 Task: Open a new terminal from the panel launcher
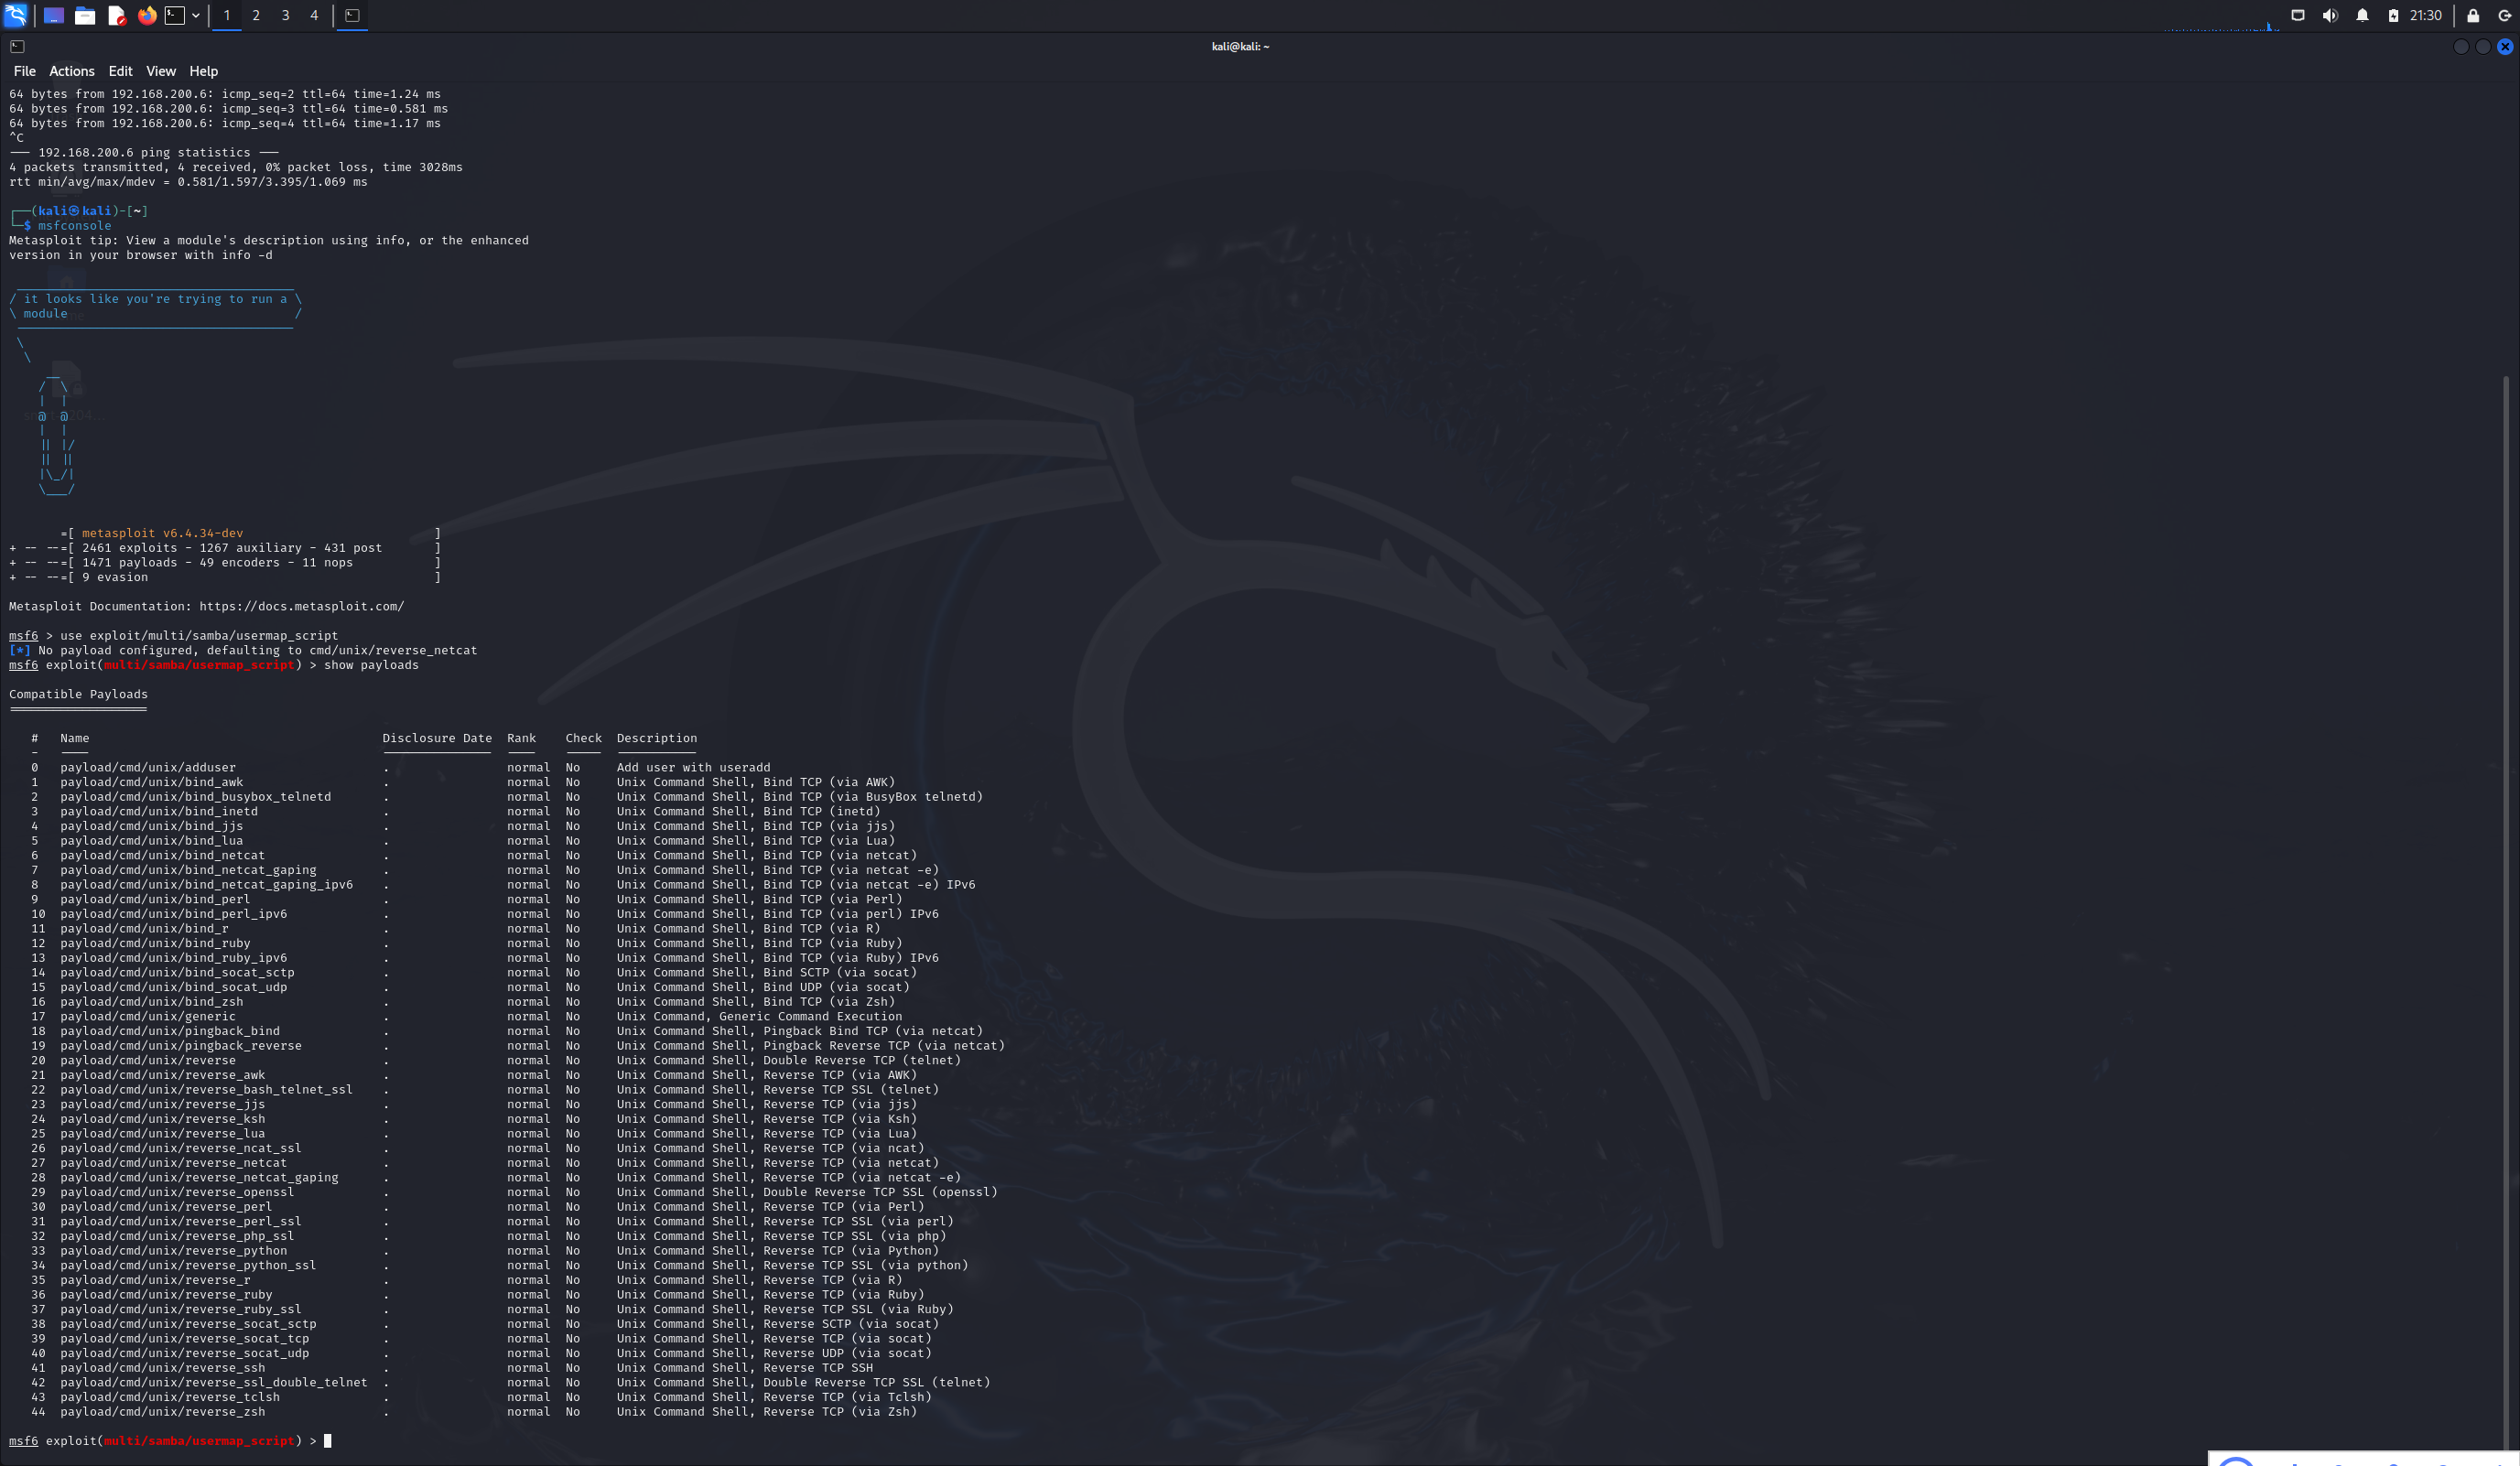coord(175,15)
